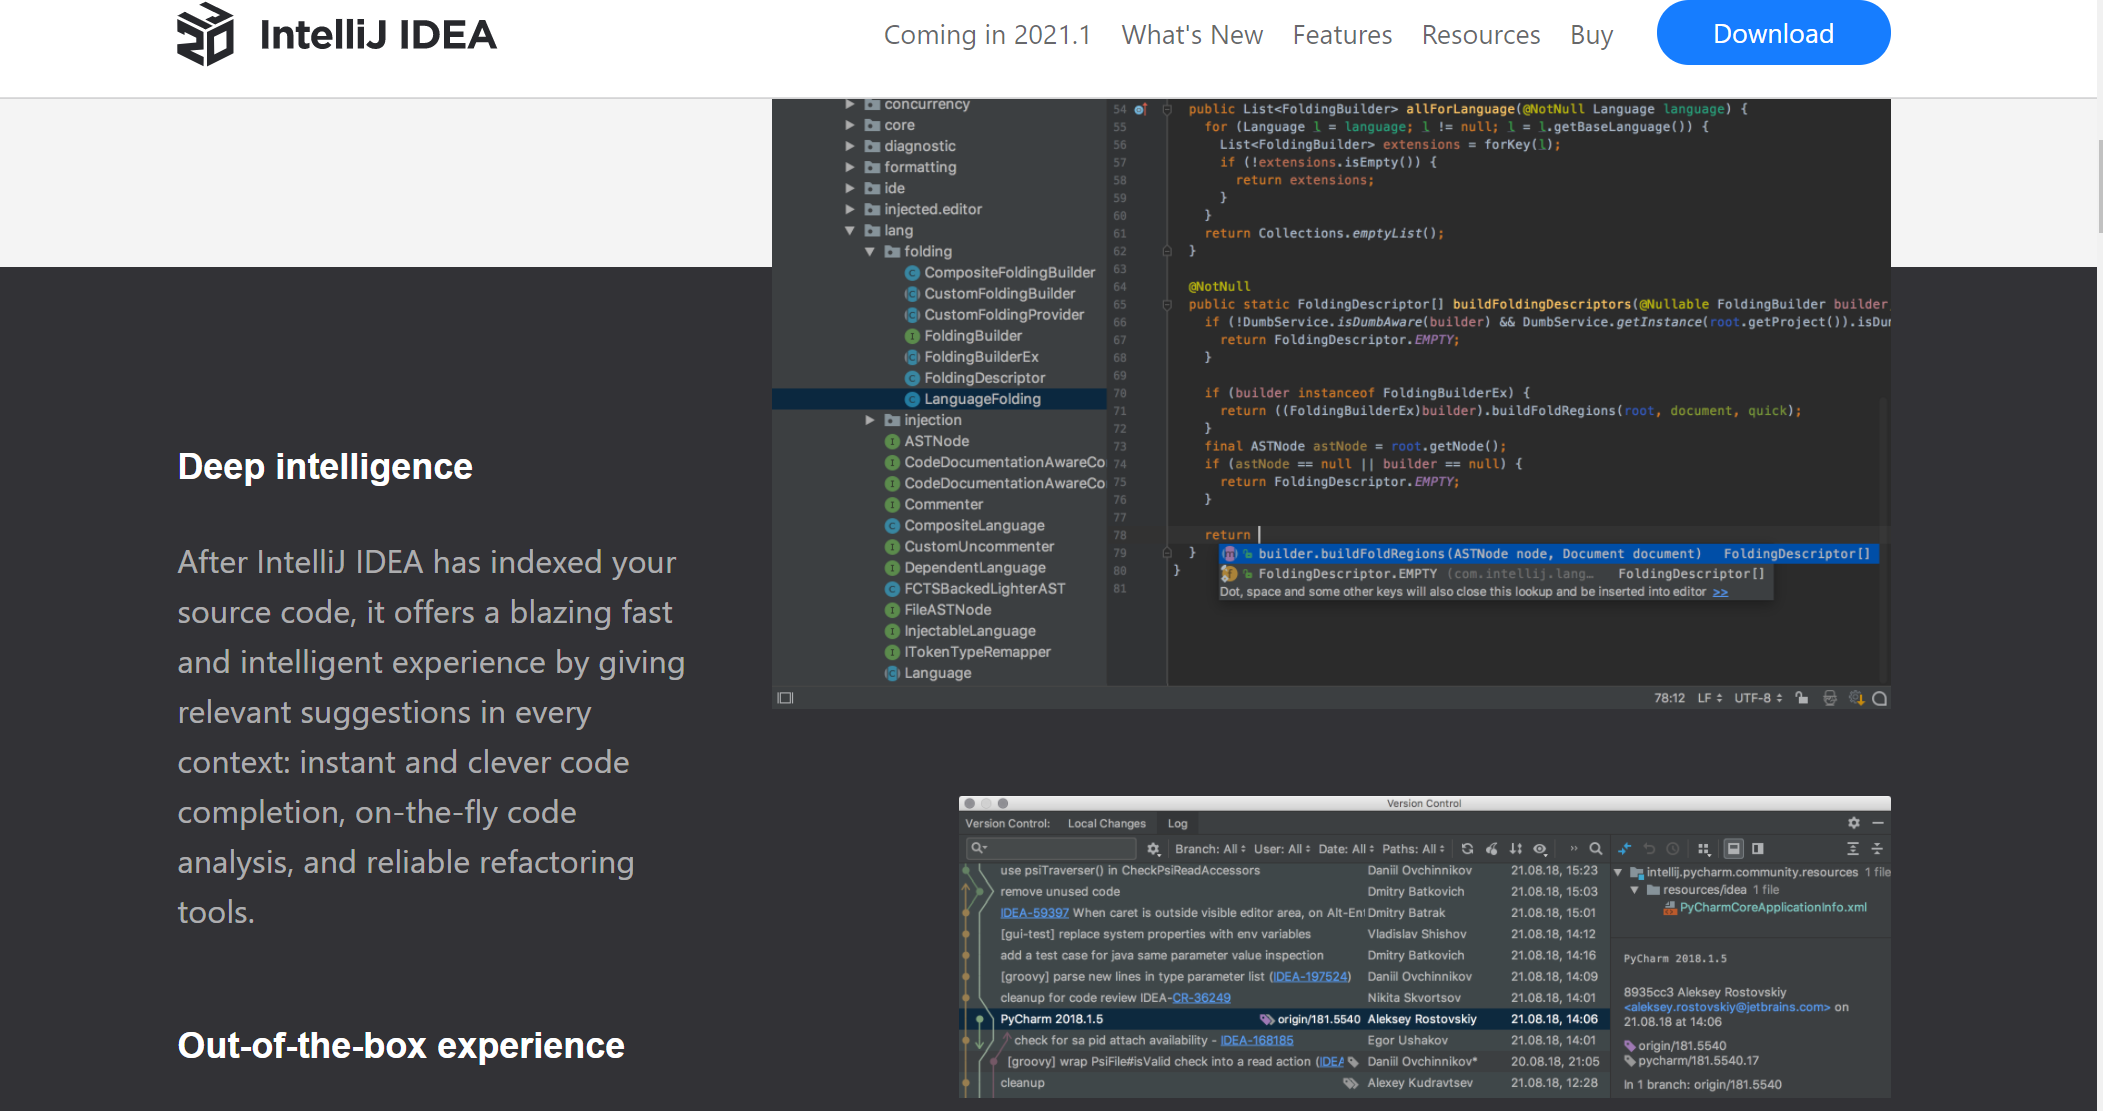The height and width of the screenshot is (1111, 2103).
Task: Open the Paths: All filter dropdown
Action: coord(1414,849)
